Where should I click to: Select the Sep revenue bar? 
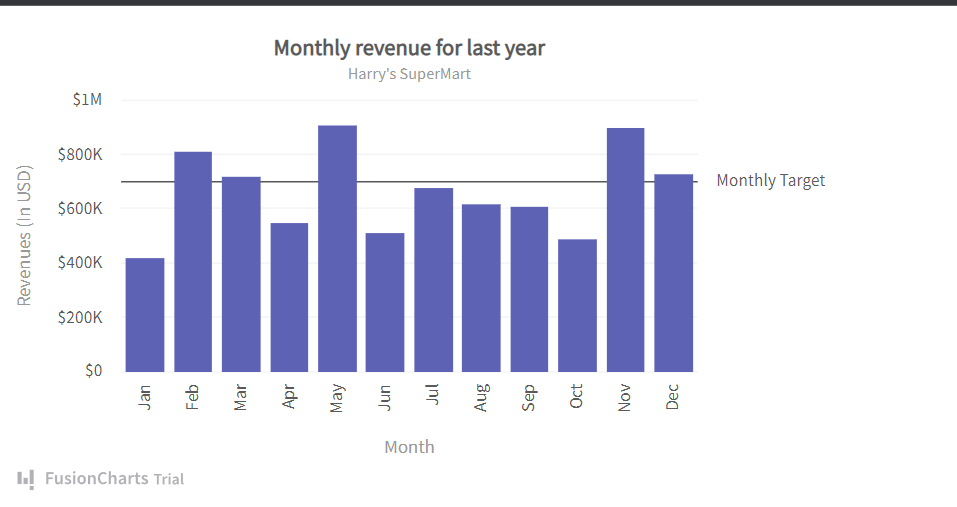pos(529,289)
